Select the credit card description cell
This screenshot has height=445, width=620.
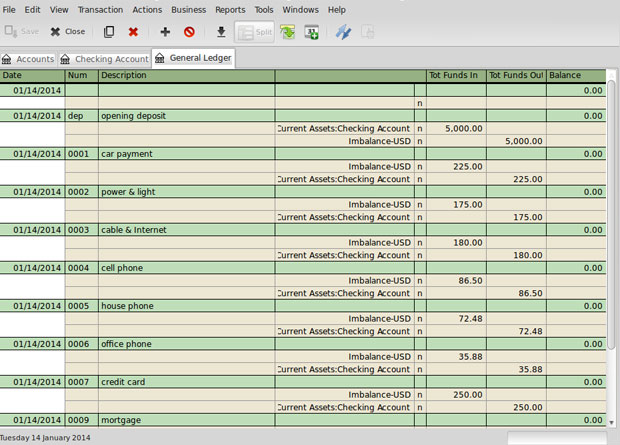pyautogui.click(x=187, y=382)
